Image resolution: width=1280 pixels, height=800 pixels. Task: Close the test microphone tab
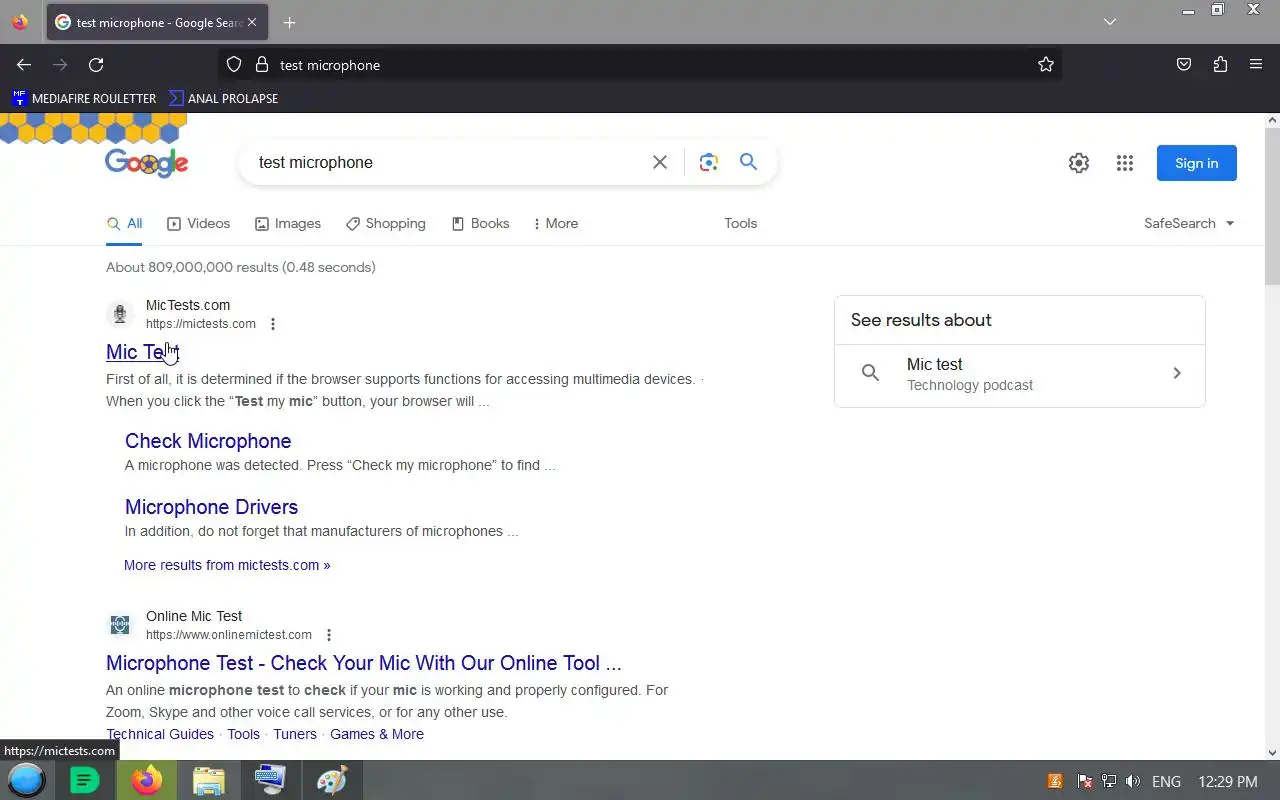pos(251,22)
